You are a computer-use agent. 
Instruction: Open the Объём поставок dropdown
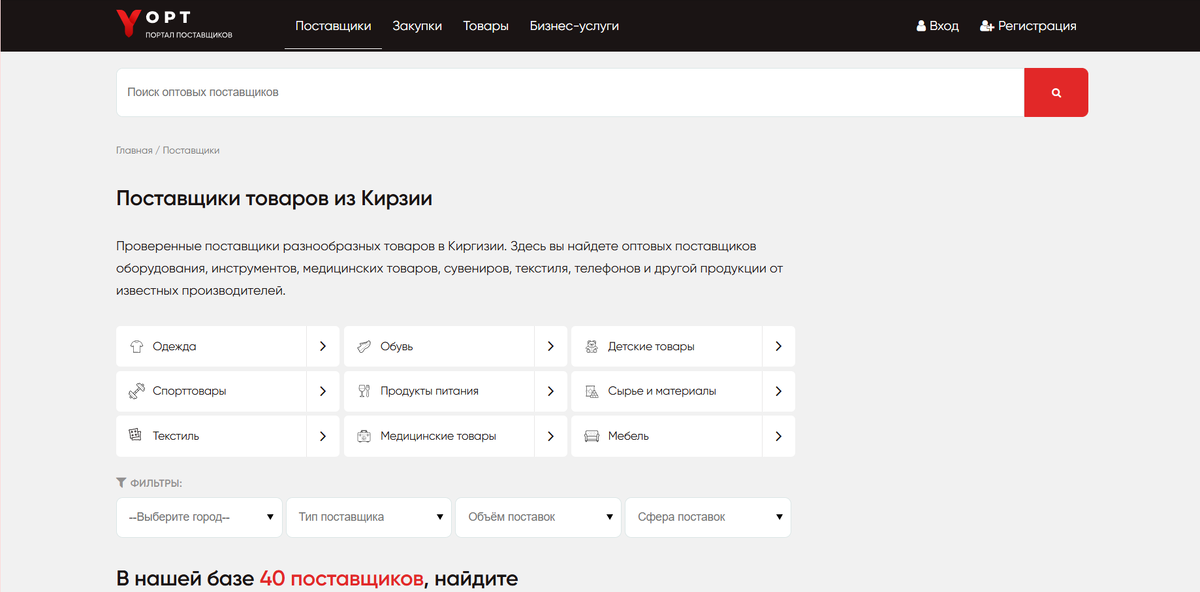[538, 517]
